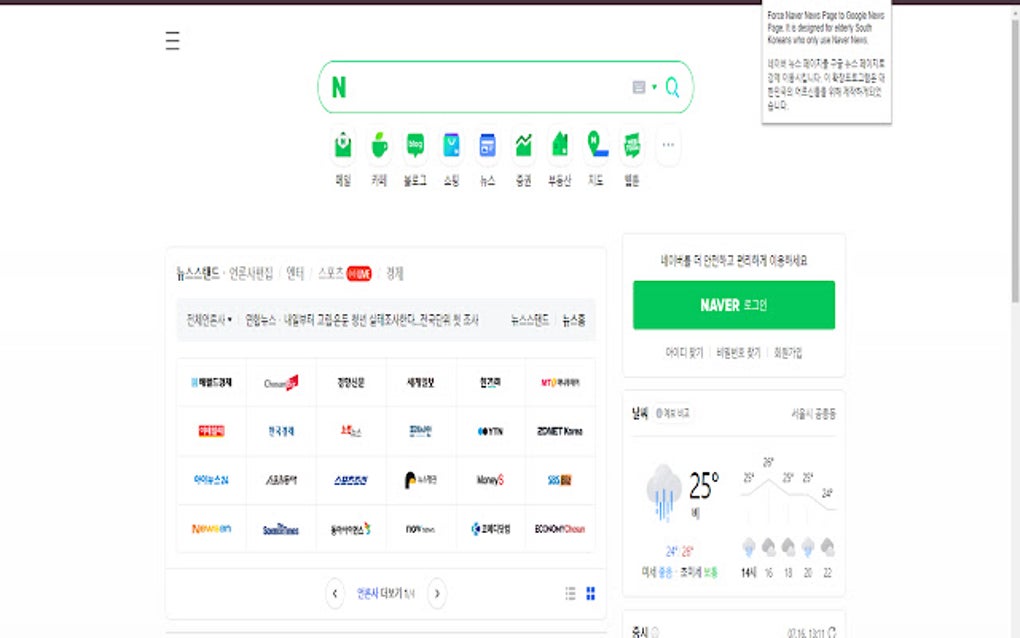The width and height of the screenshot is (1020, 638).
Task: Go to the next page of publishers
Action: [x=437, y=593]
